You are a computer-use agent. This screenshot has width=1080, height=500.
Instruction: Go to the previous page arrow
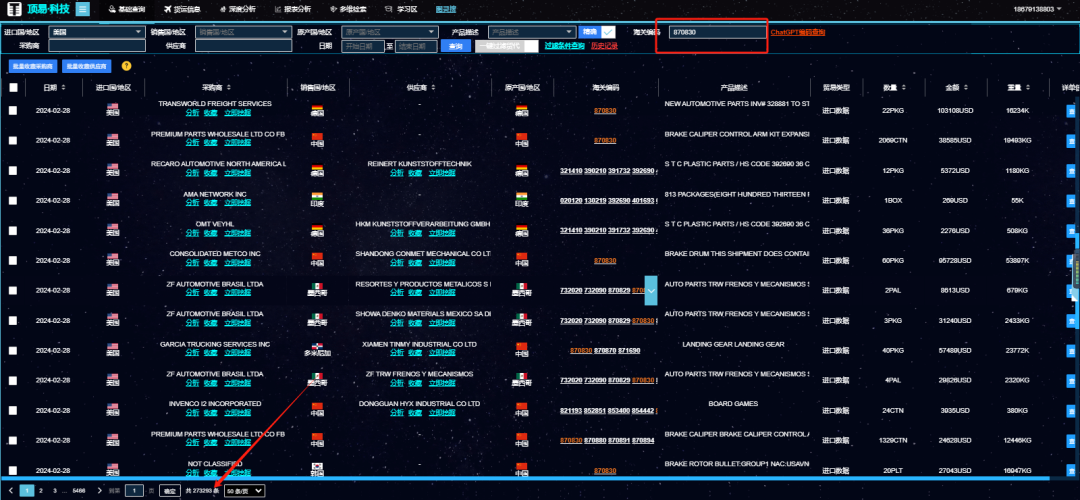11,490
